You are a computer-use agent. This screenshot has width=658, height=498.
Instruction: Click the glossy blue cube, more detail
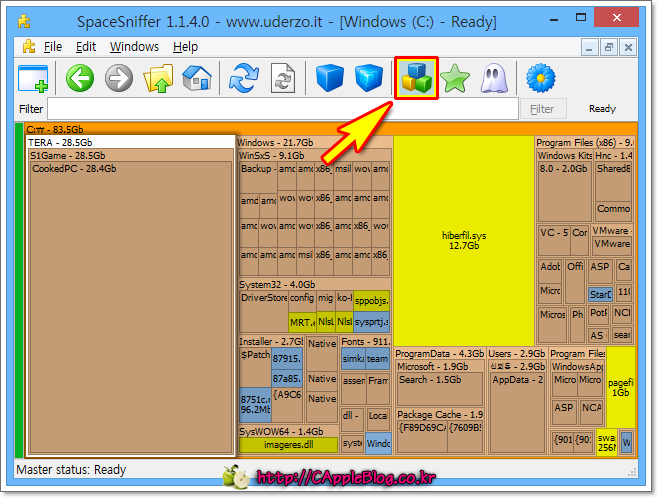click(x=369, y=78)
